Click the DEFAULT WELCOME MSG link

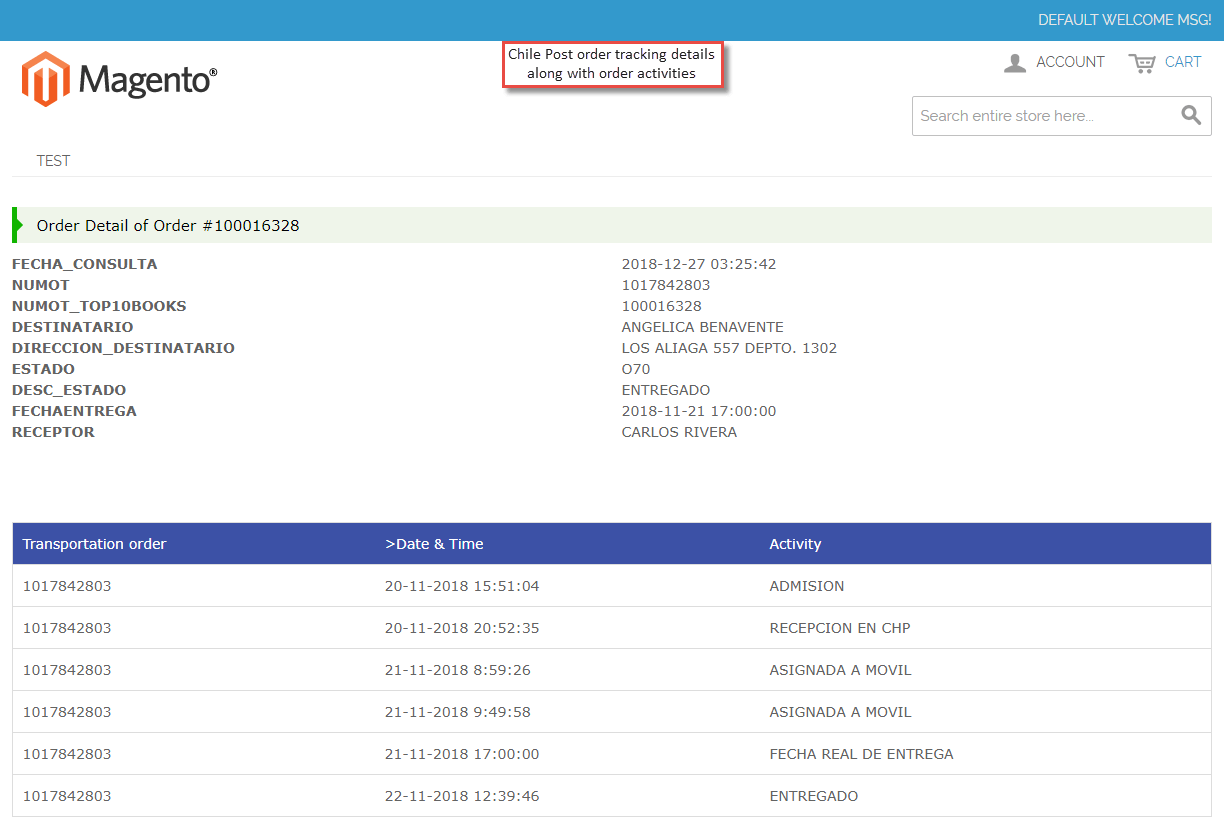point(1124,19)
